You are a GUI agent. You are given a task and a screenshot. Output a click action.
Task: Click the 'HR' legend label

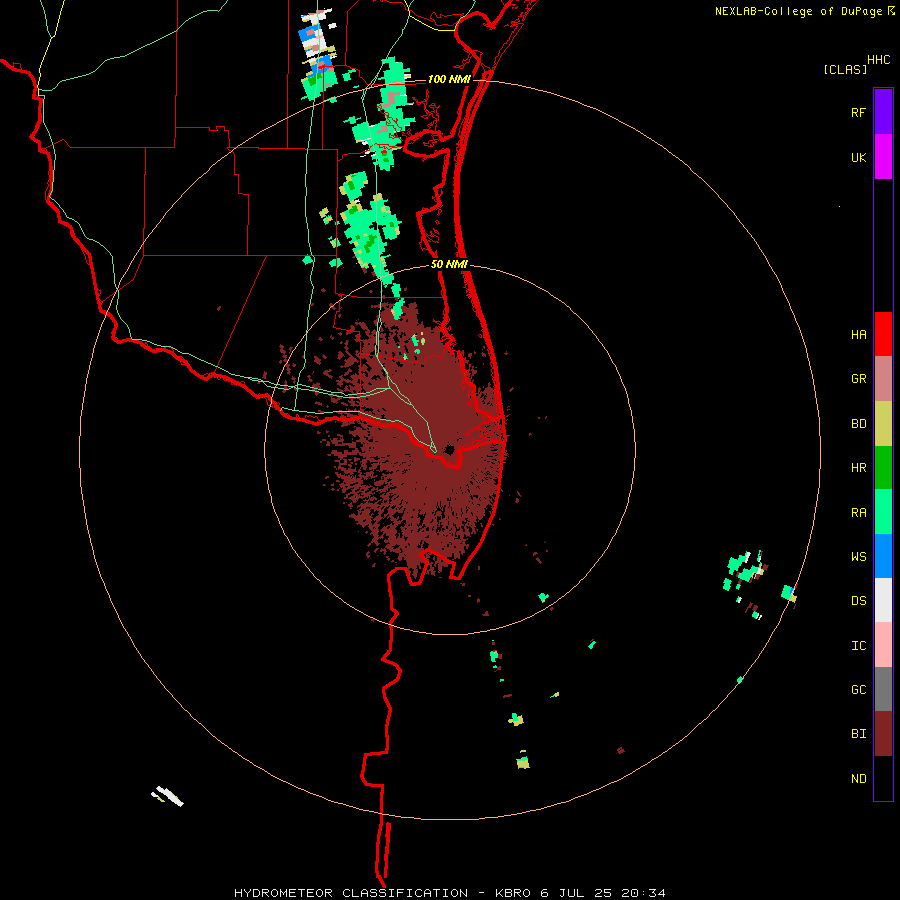pos(858,468)
